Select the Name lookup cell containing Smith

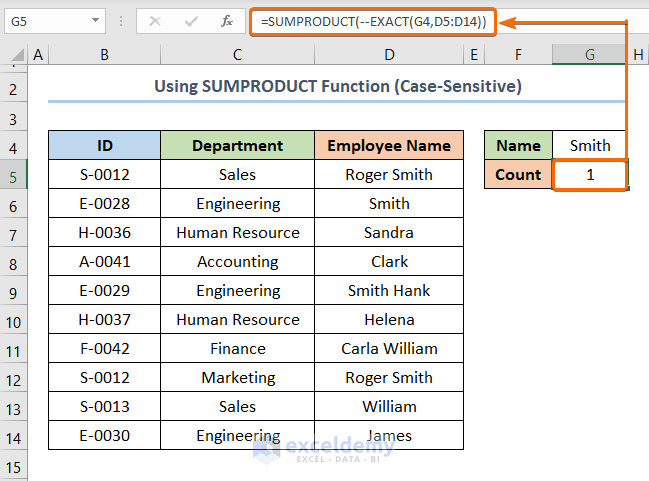[590, 146]
